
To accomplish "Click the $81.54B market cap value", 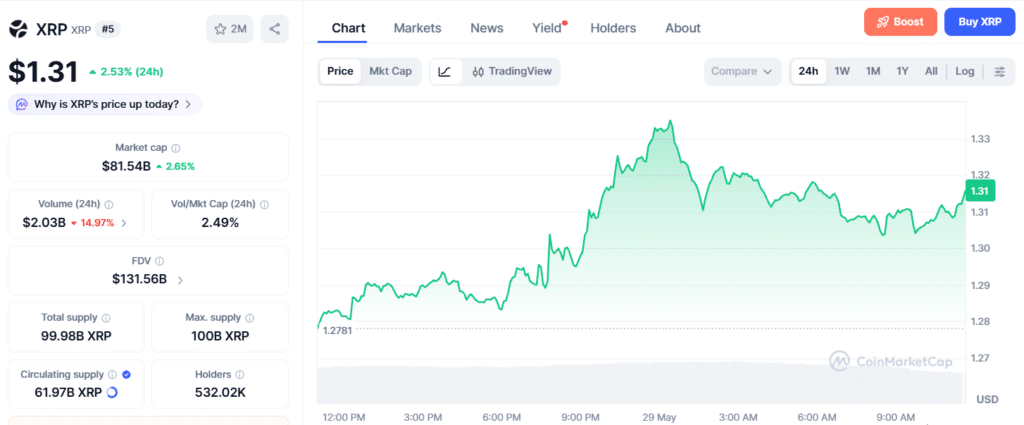I will (126, 166).
